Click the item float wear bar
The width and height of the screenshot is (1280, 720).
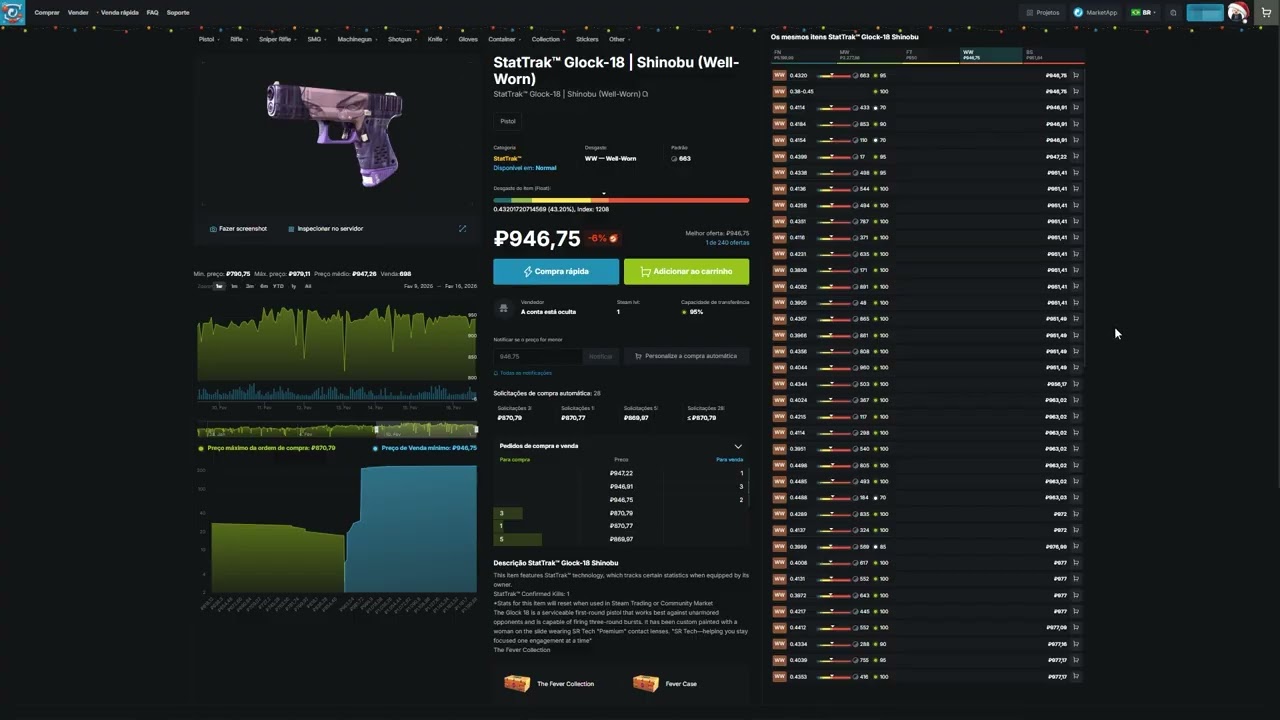coord(621,200)
